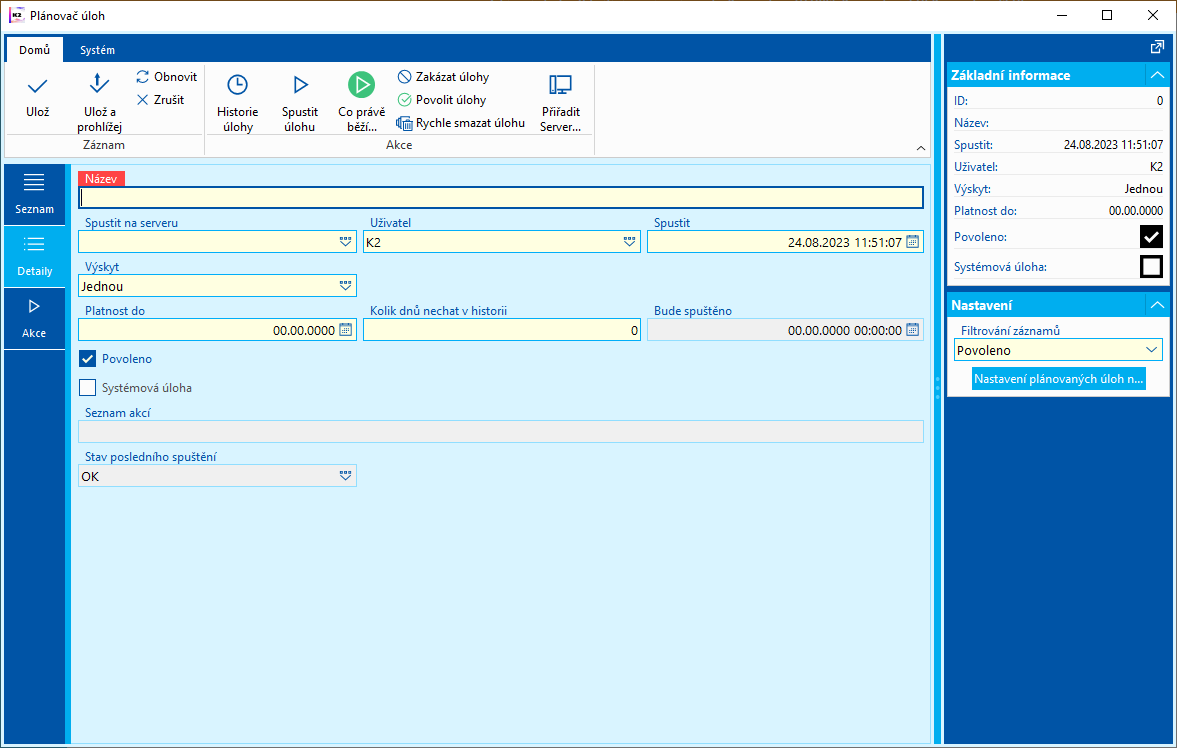Image resolution: width=1177 pixels, height=748 pixels.
Task: Click Rychle smazat úlohu icon
Action: click(x=404, y=123)
